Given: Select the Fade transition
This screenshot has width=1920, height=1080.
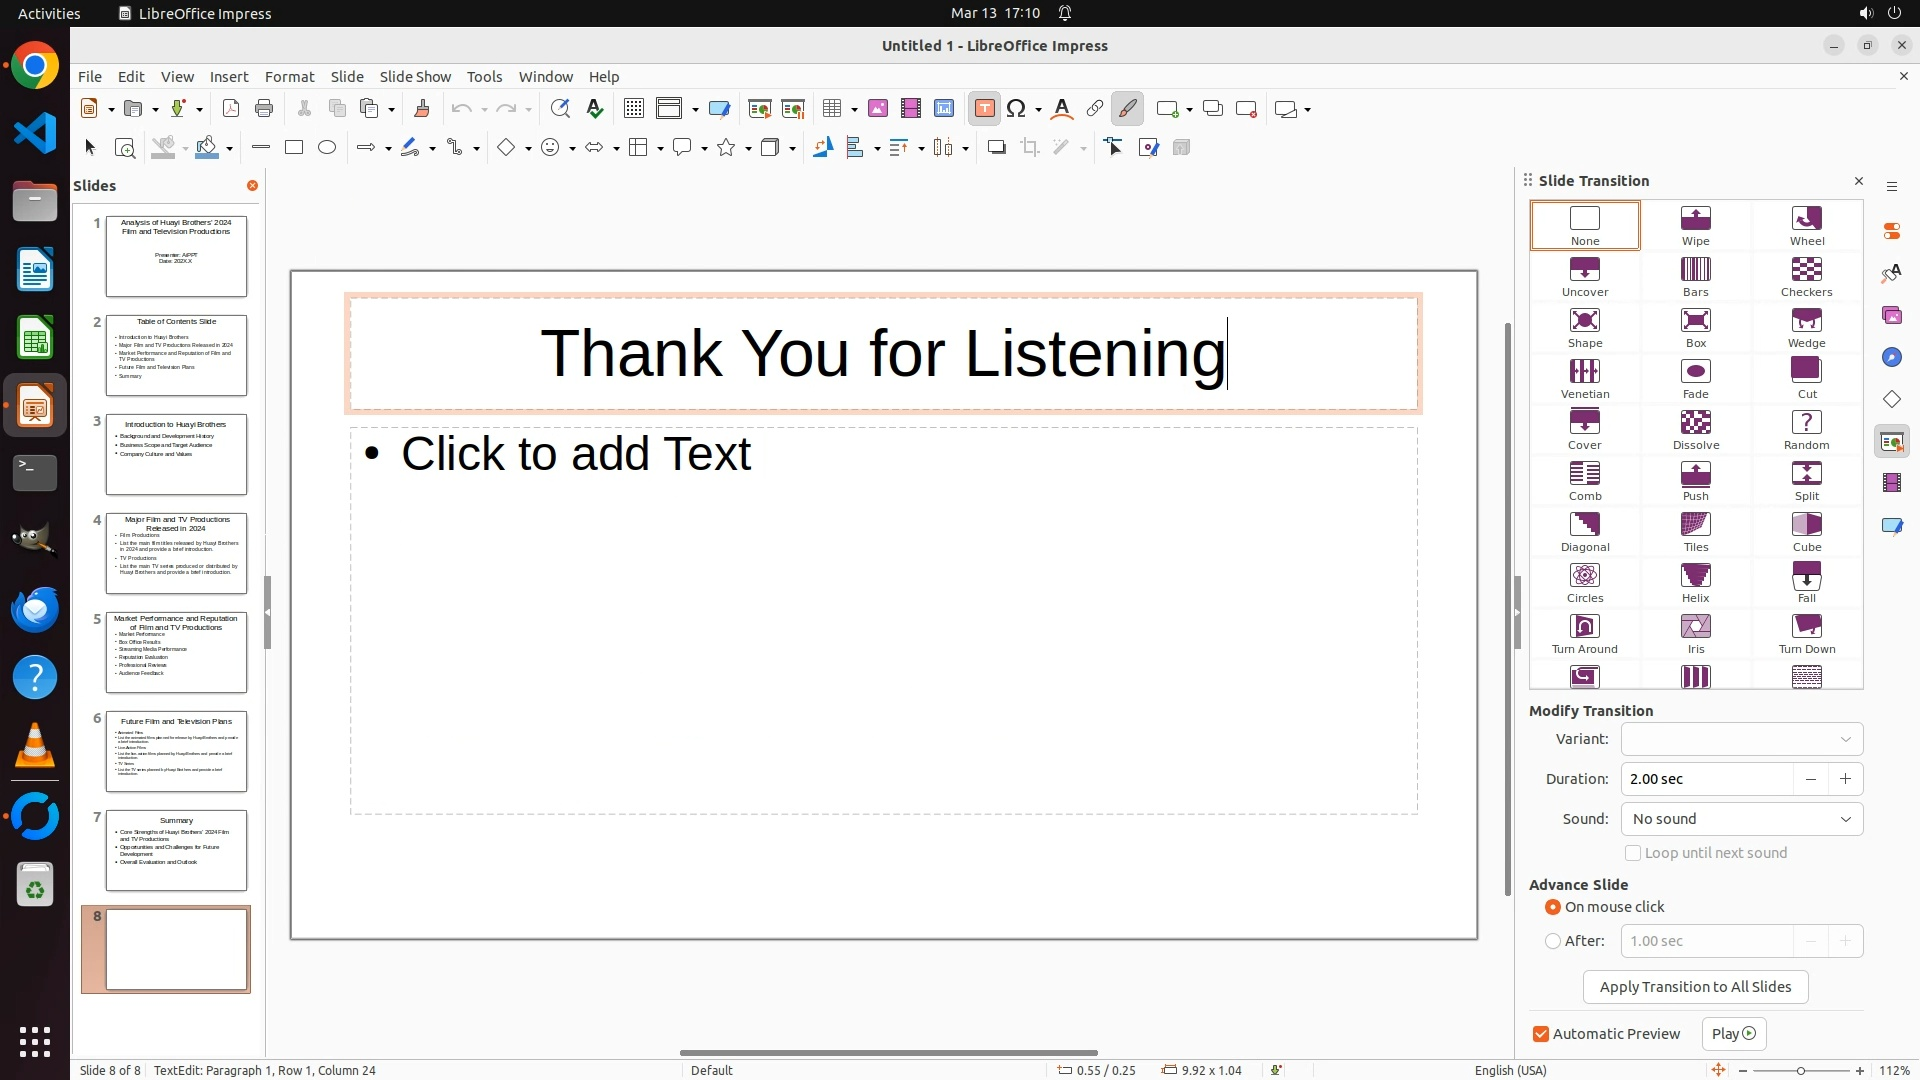Looking at the screenshot, I should [1695, 379].
